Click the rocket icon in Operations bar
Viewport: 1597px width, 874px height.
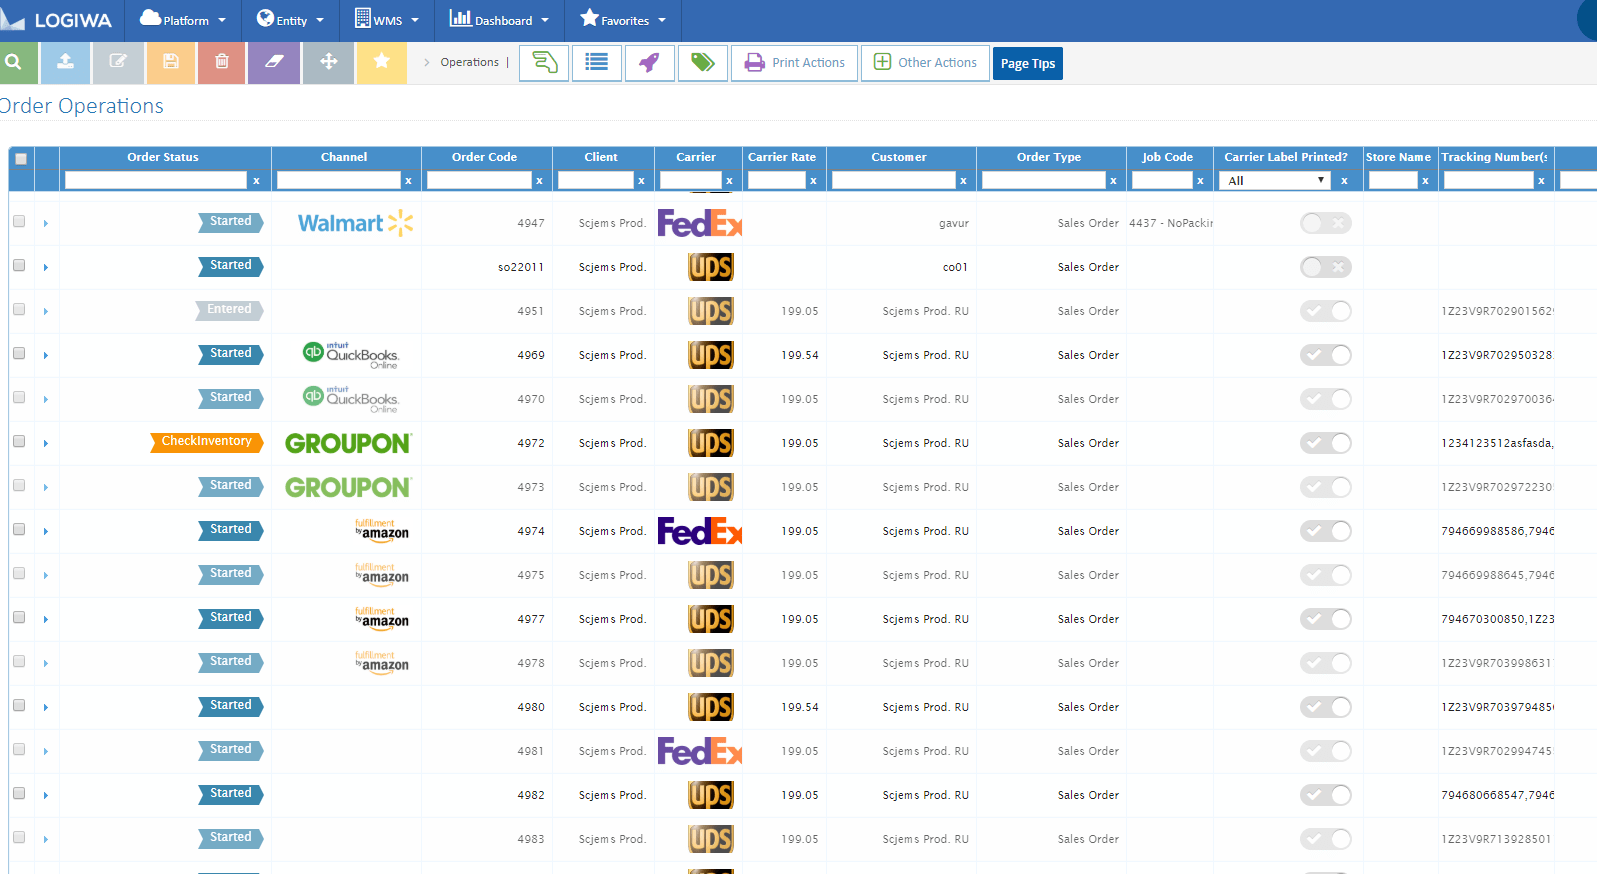pyautogui.click(x=650, y=63)
